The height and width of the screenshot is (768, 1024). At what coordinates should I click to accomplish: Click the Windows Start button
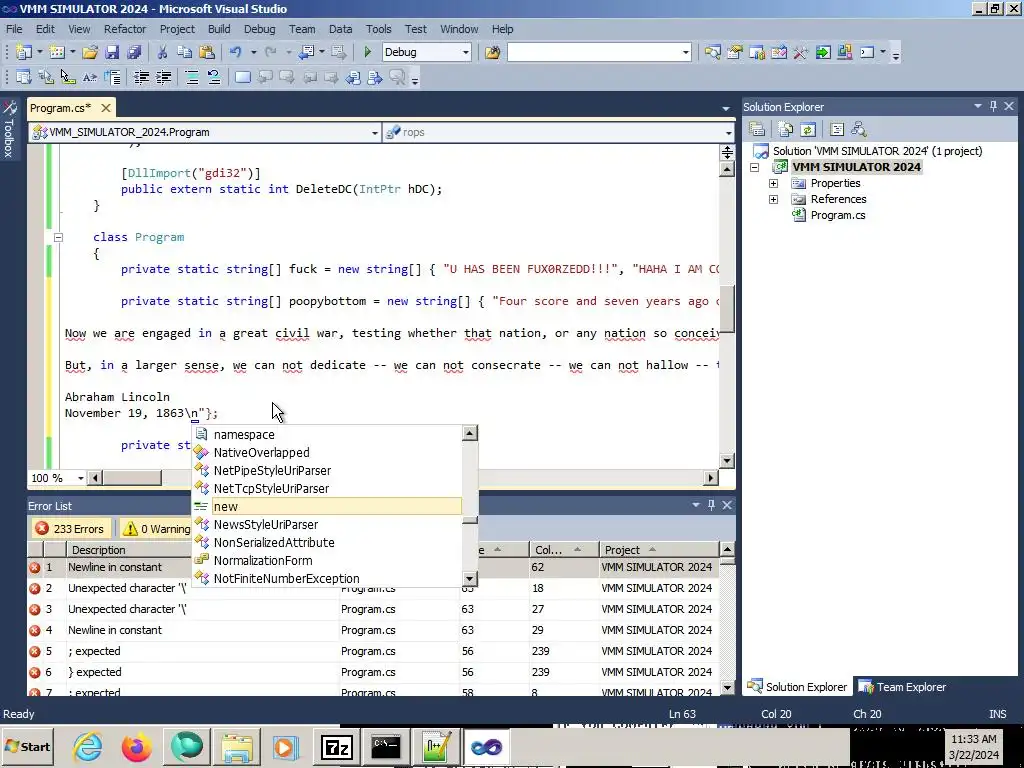click(27, 746)
